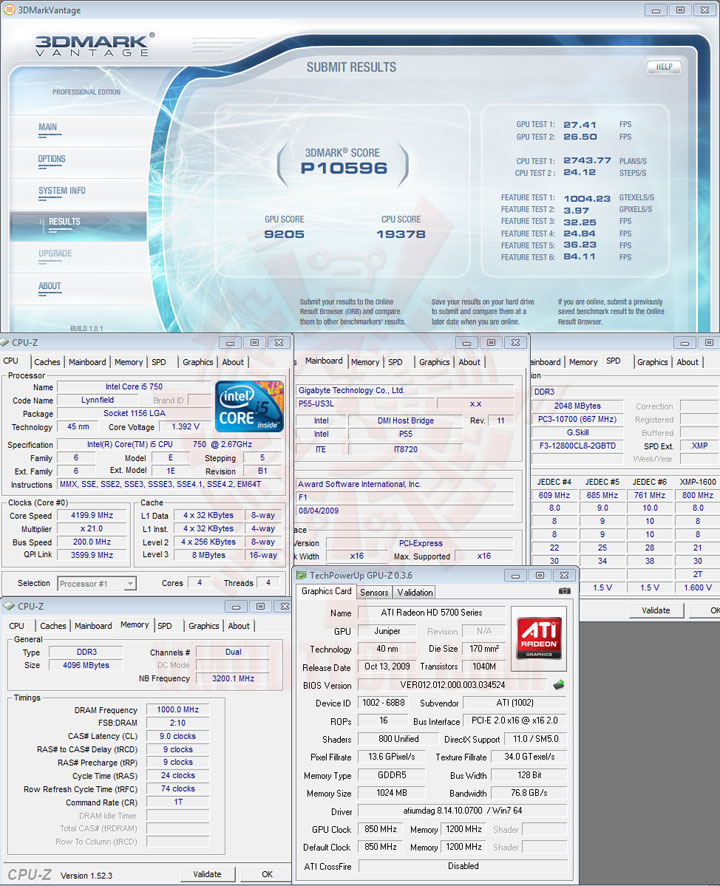Open Graphics tab in top-left CPU-Z

[x=198, y=362]
